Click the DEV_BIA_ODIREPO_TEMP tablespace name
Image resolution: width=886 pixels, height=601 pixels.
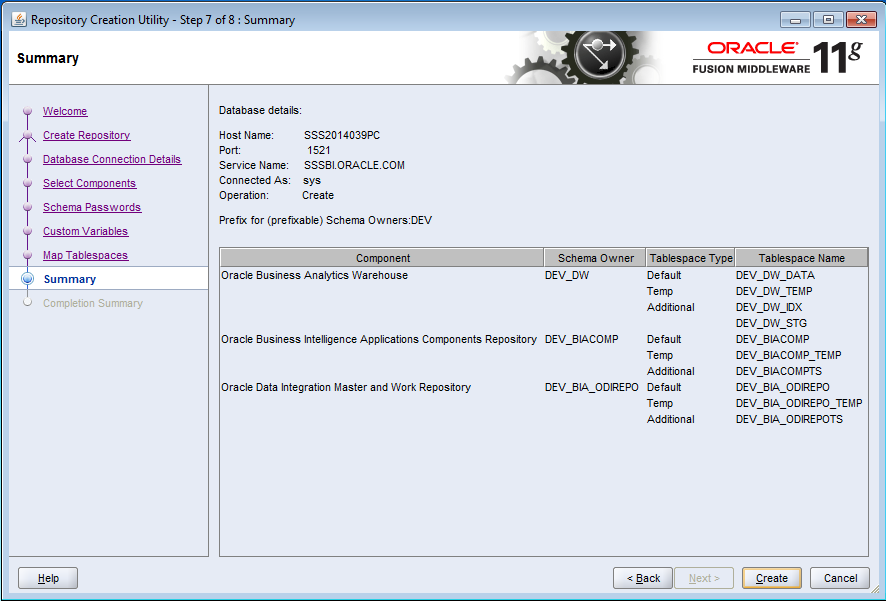pyautogui.click(x=799, y=403)
